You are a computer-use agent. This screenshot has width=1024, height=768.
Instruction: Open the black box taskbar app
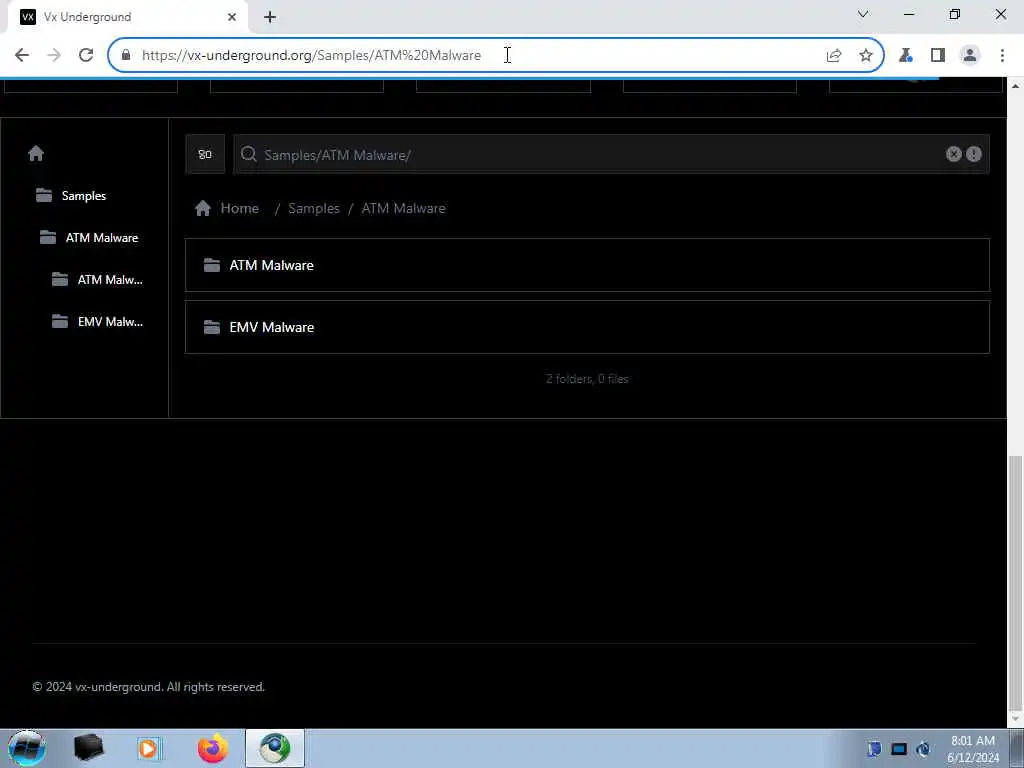[88, 748]
